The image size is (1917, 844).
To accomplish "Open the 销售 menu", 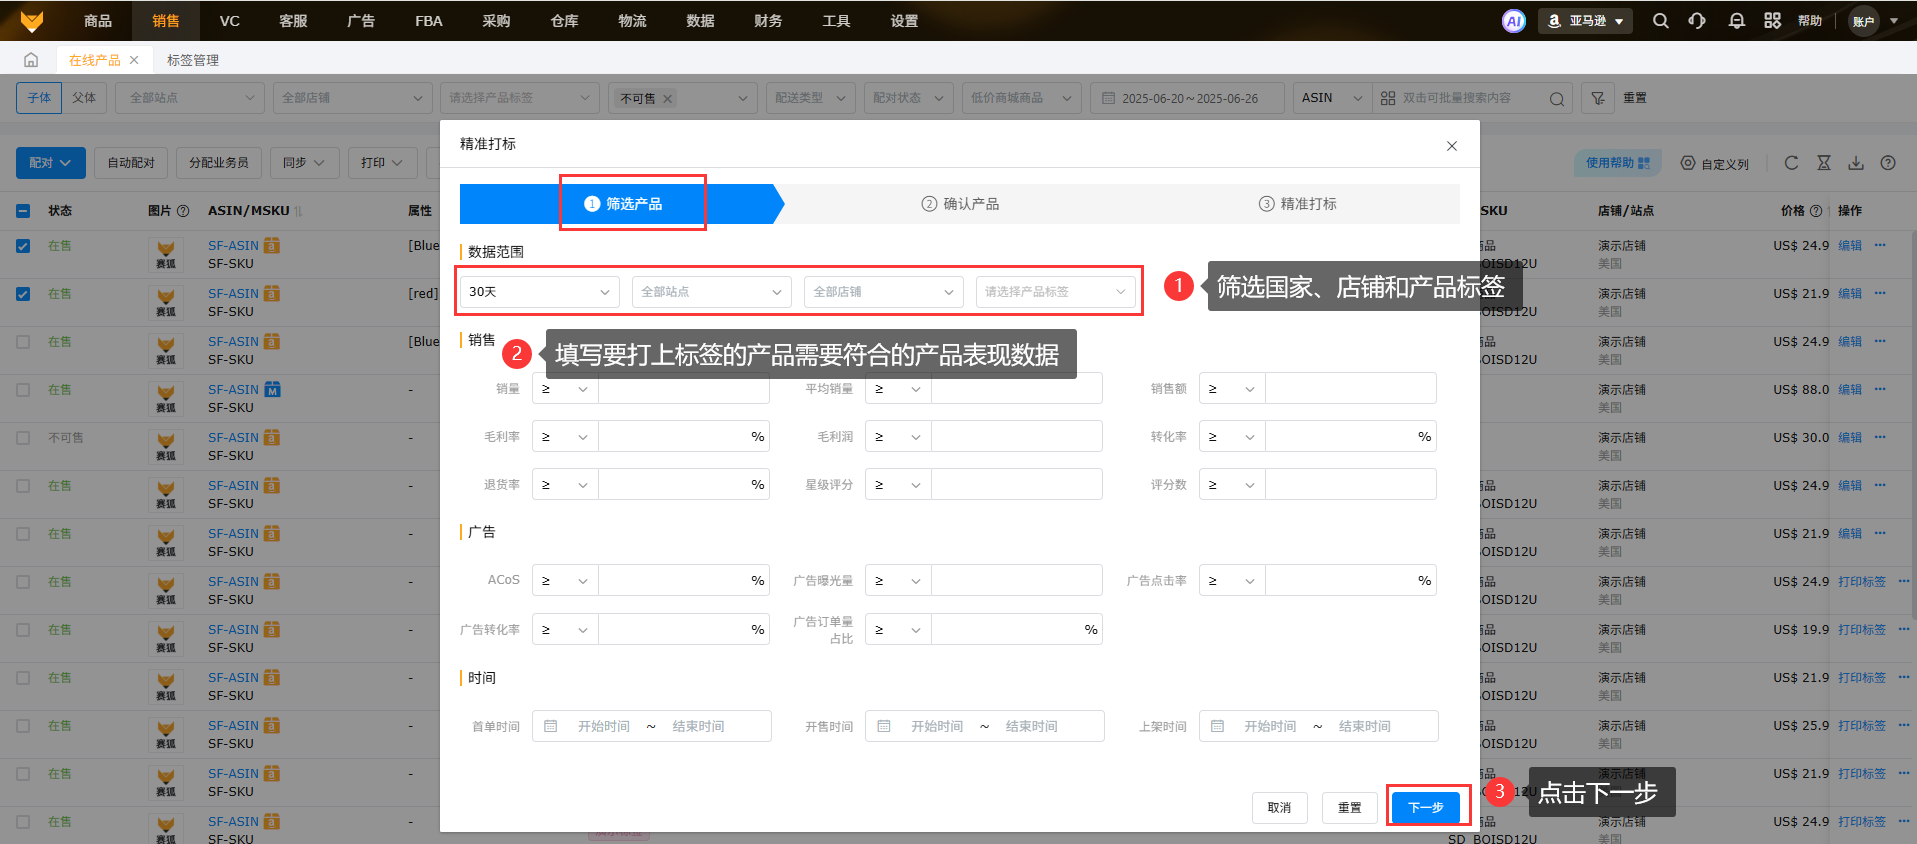I will pos(166,21).
